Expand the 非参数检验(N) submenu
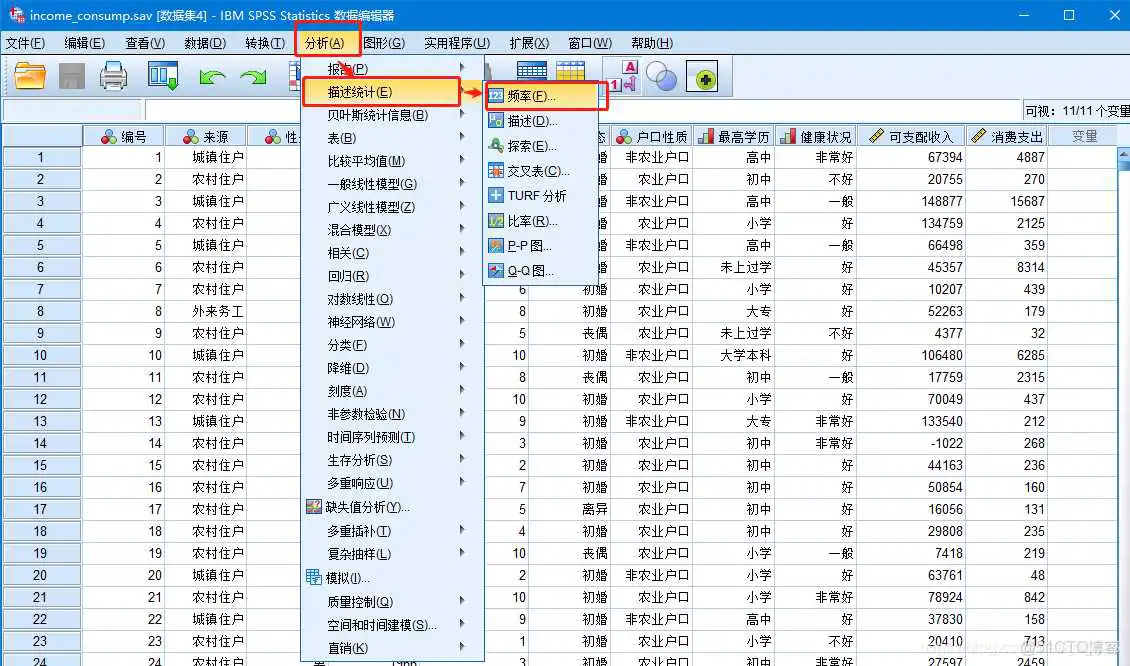1130x666 pixels. [x=391, y=414]
